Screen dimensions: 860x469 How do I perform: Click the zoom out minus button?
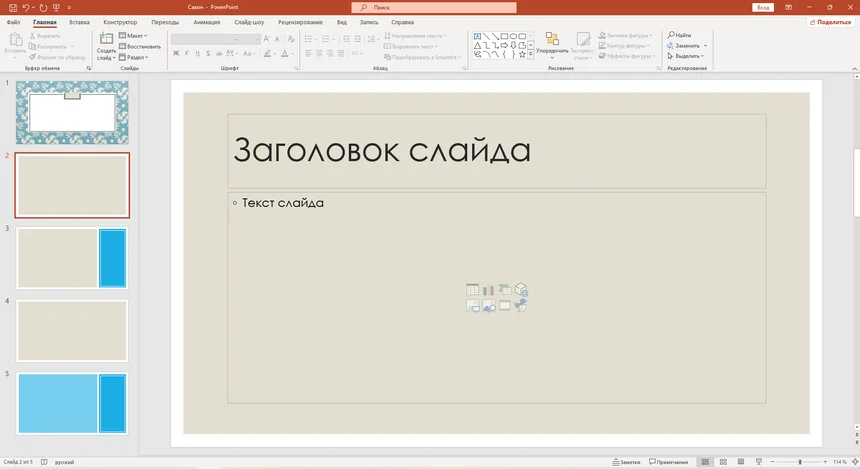coord(772,462)
